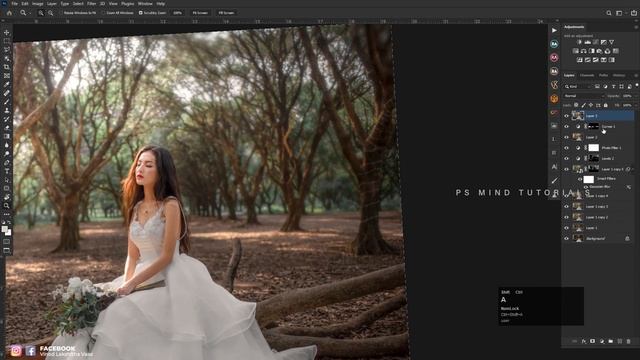Open the Adjustments panel flyout menu
The image size is (640, 360).
pos(636,27)
